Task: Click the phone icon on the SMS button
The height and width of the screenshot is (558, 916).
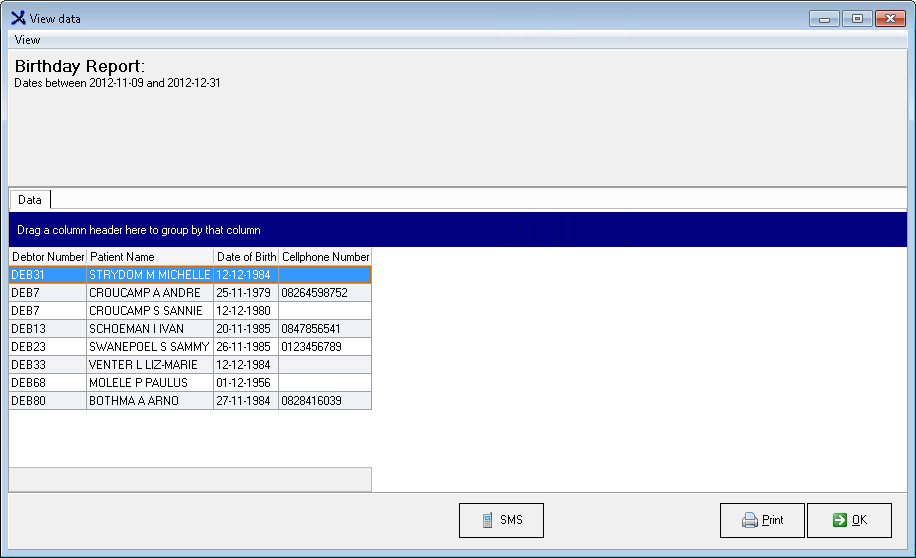Action: pos(487,520)
